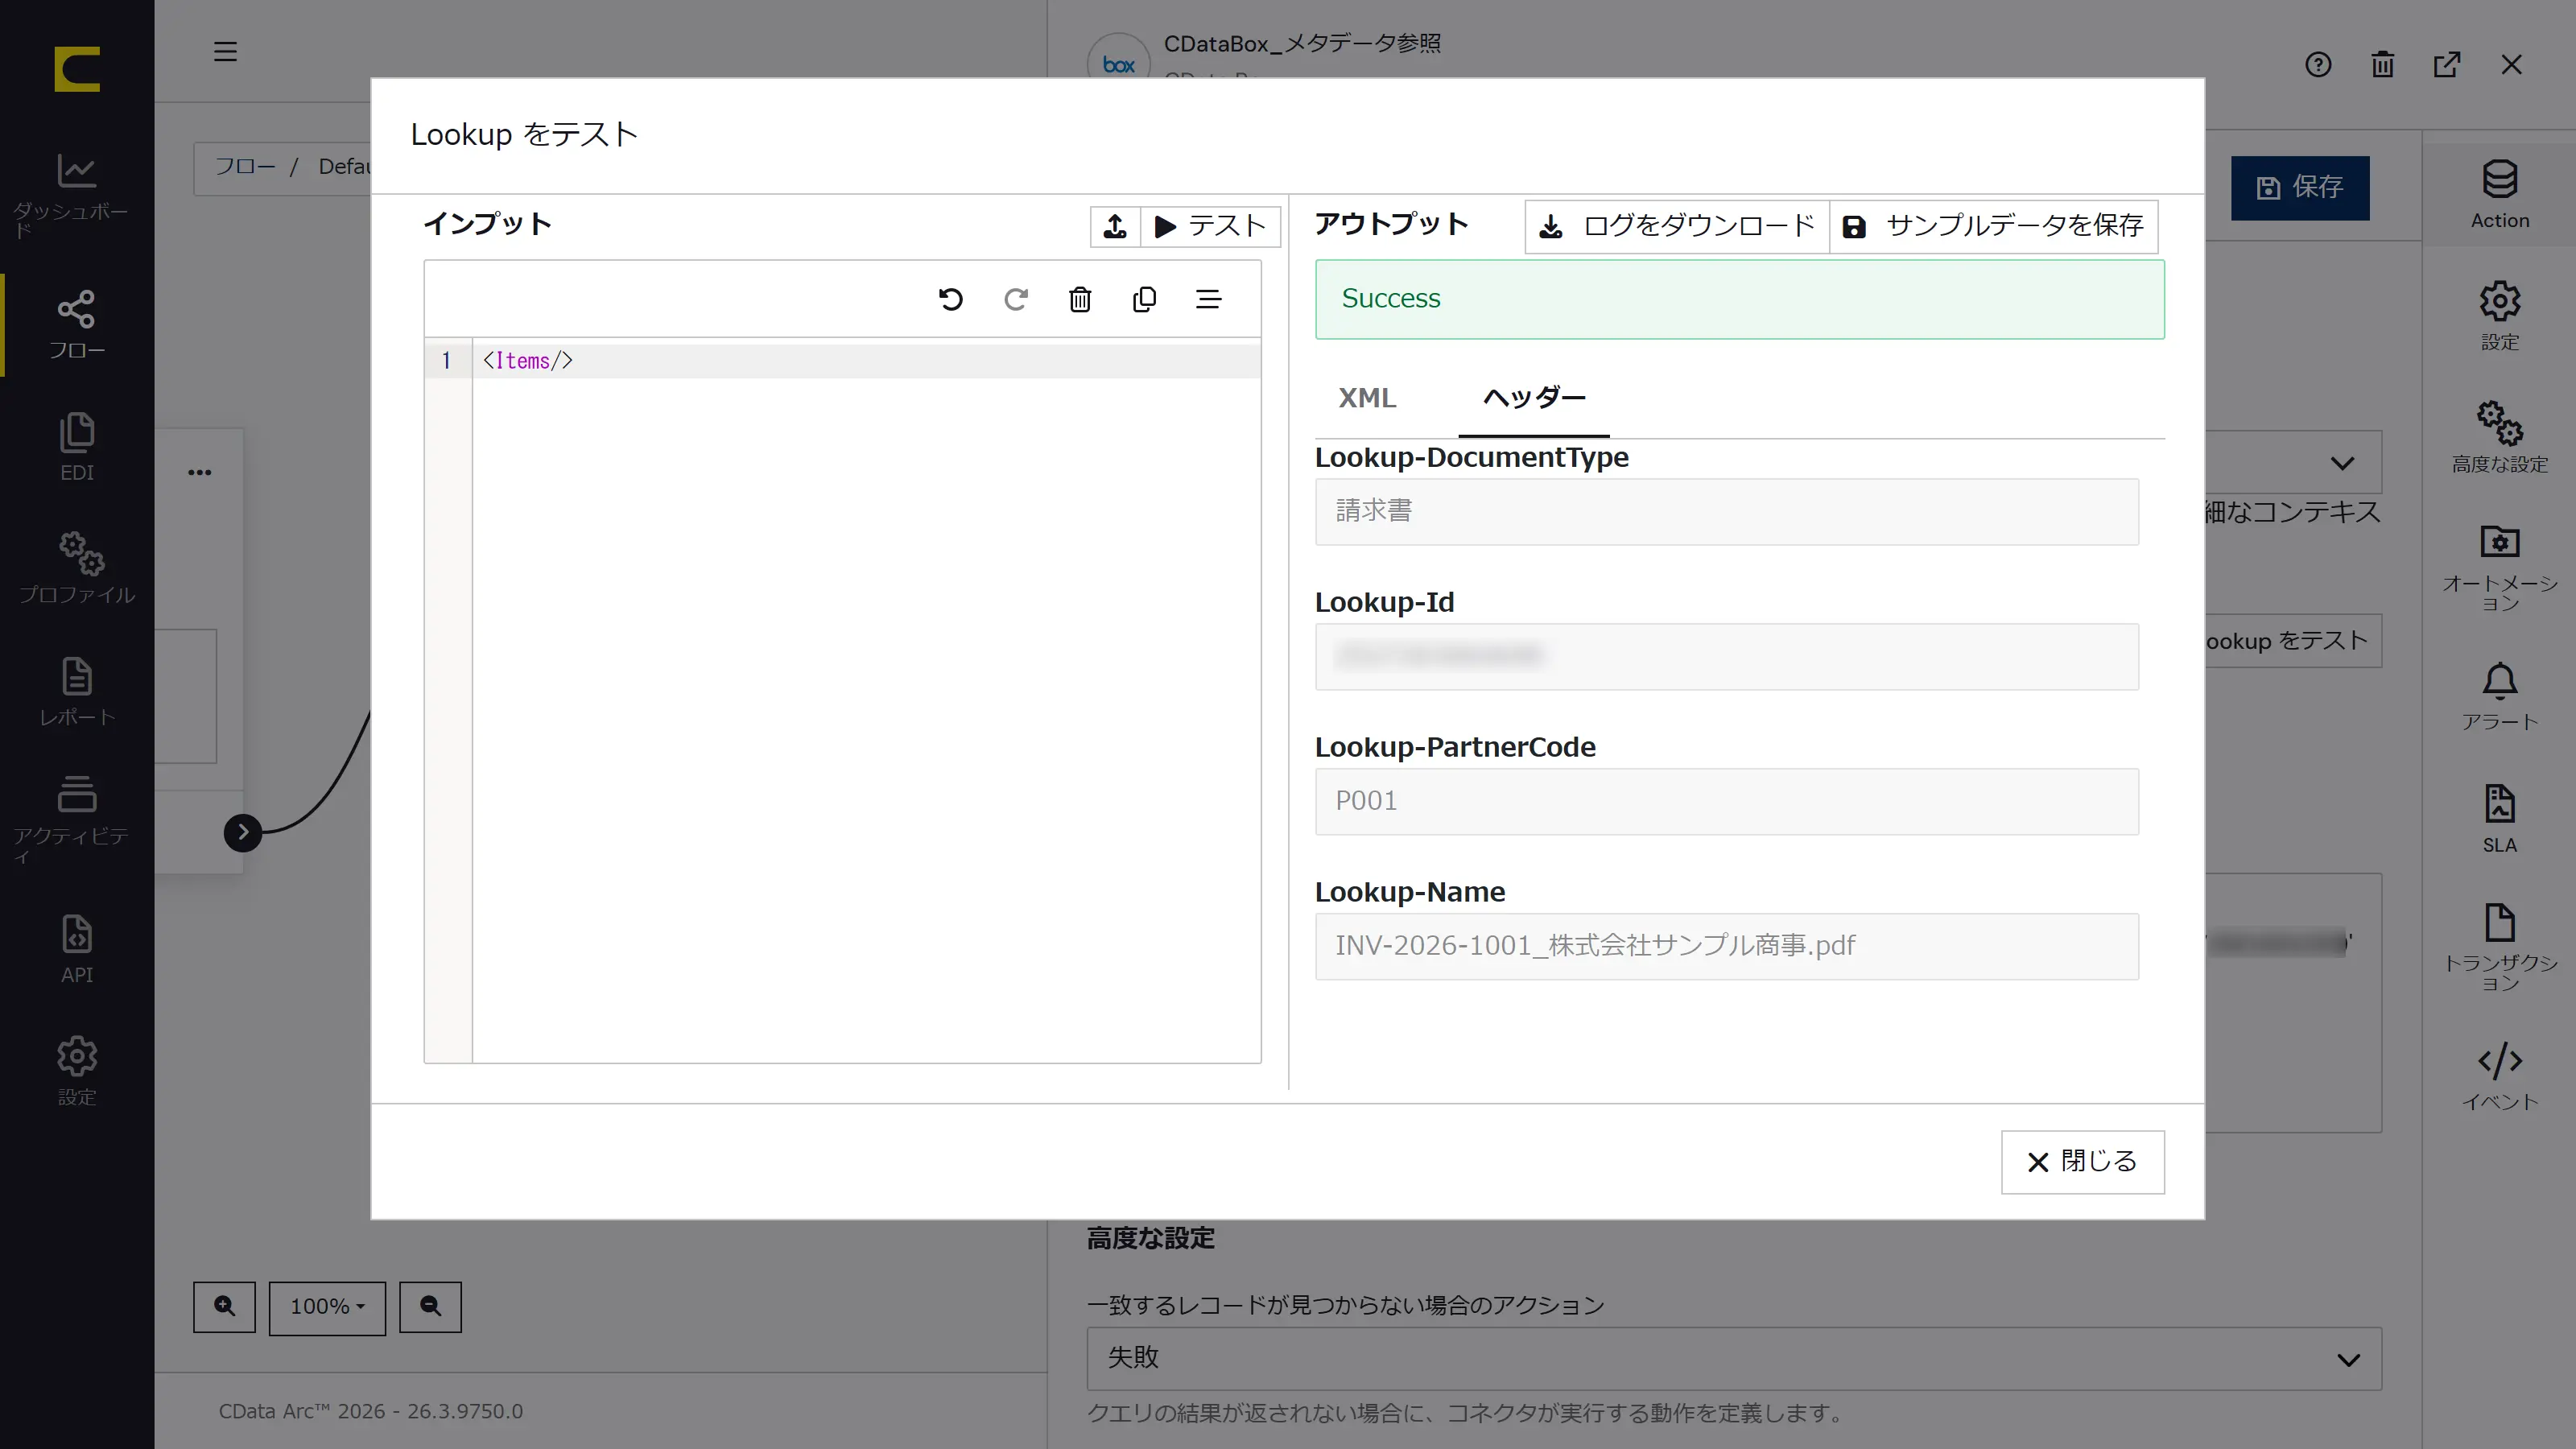The image size is (2576, 1449).
Task: Open the API sidebar item
Action: point(76,949)
